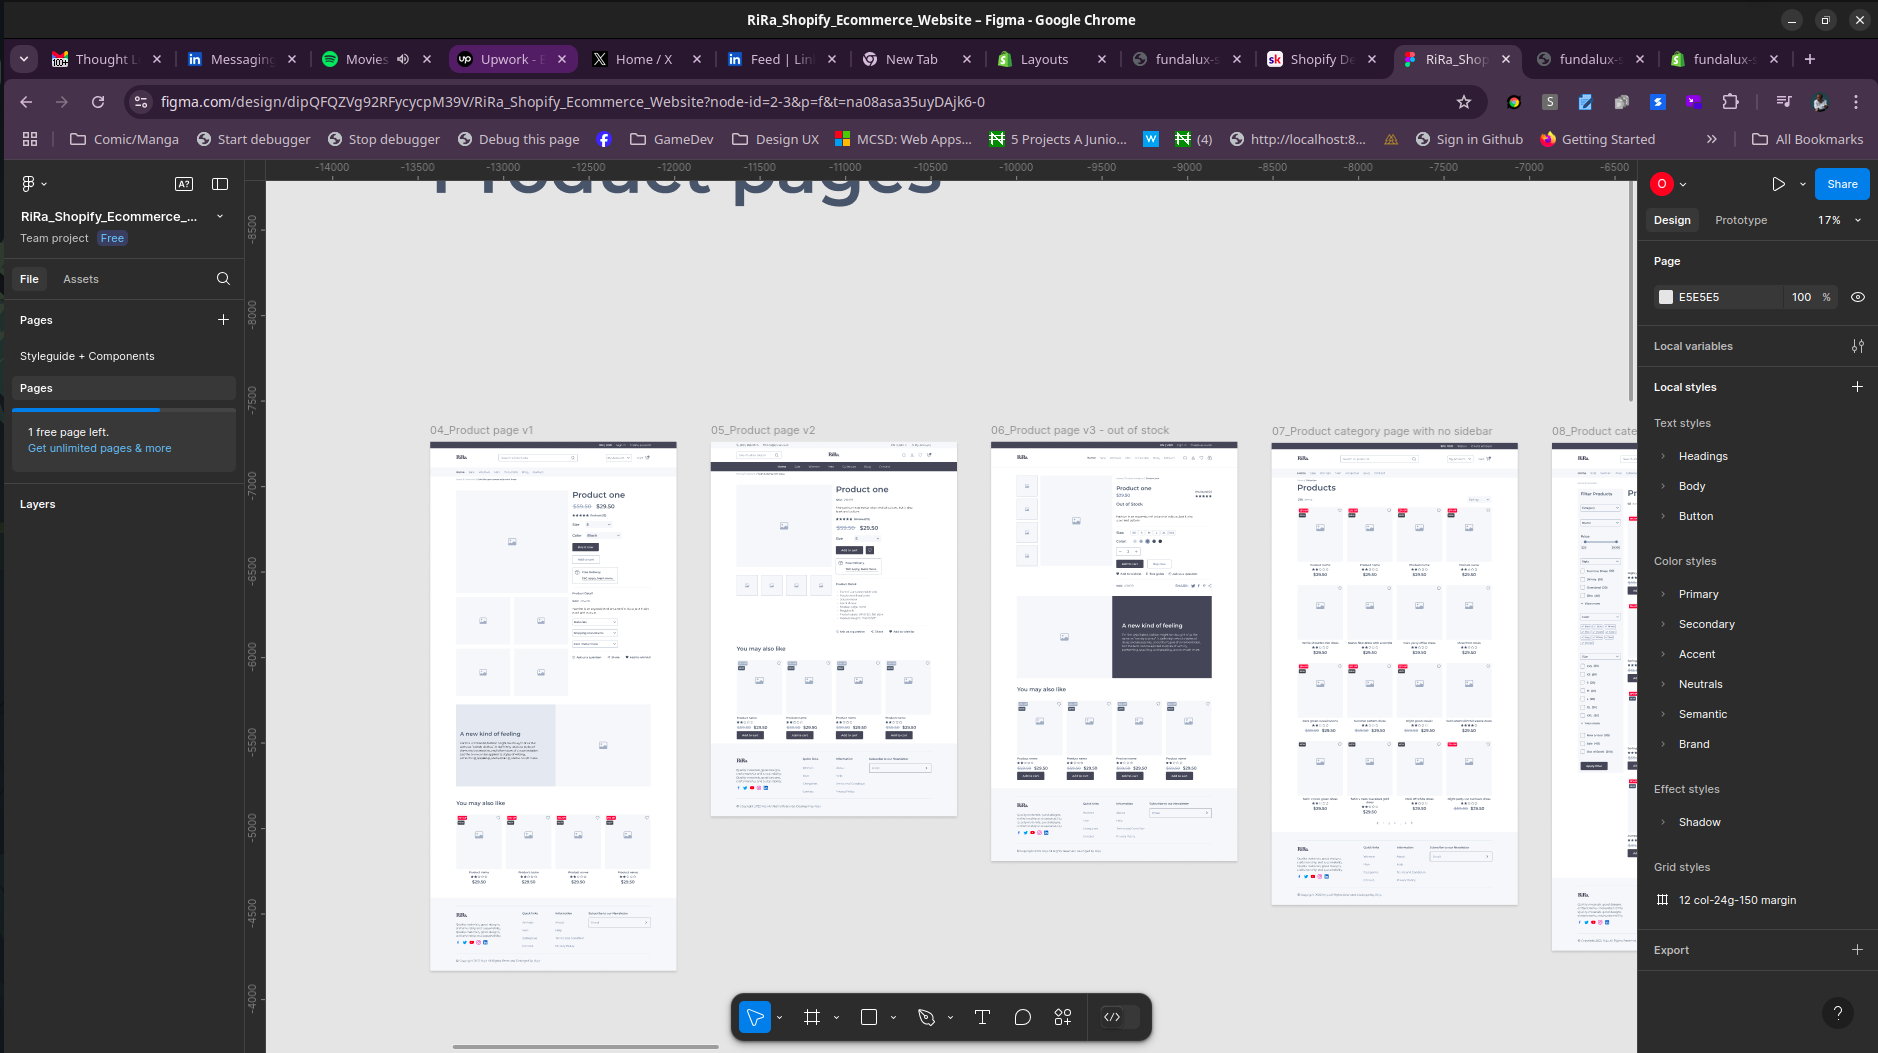The image size is (1878, 1053).
Task: Click the 04_Product page v1 frame thumbnail
Action: coord(553,706)
